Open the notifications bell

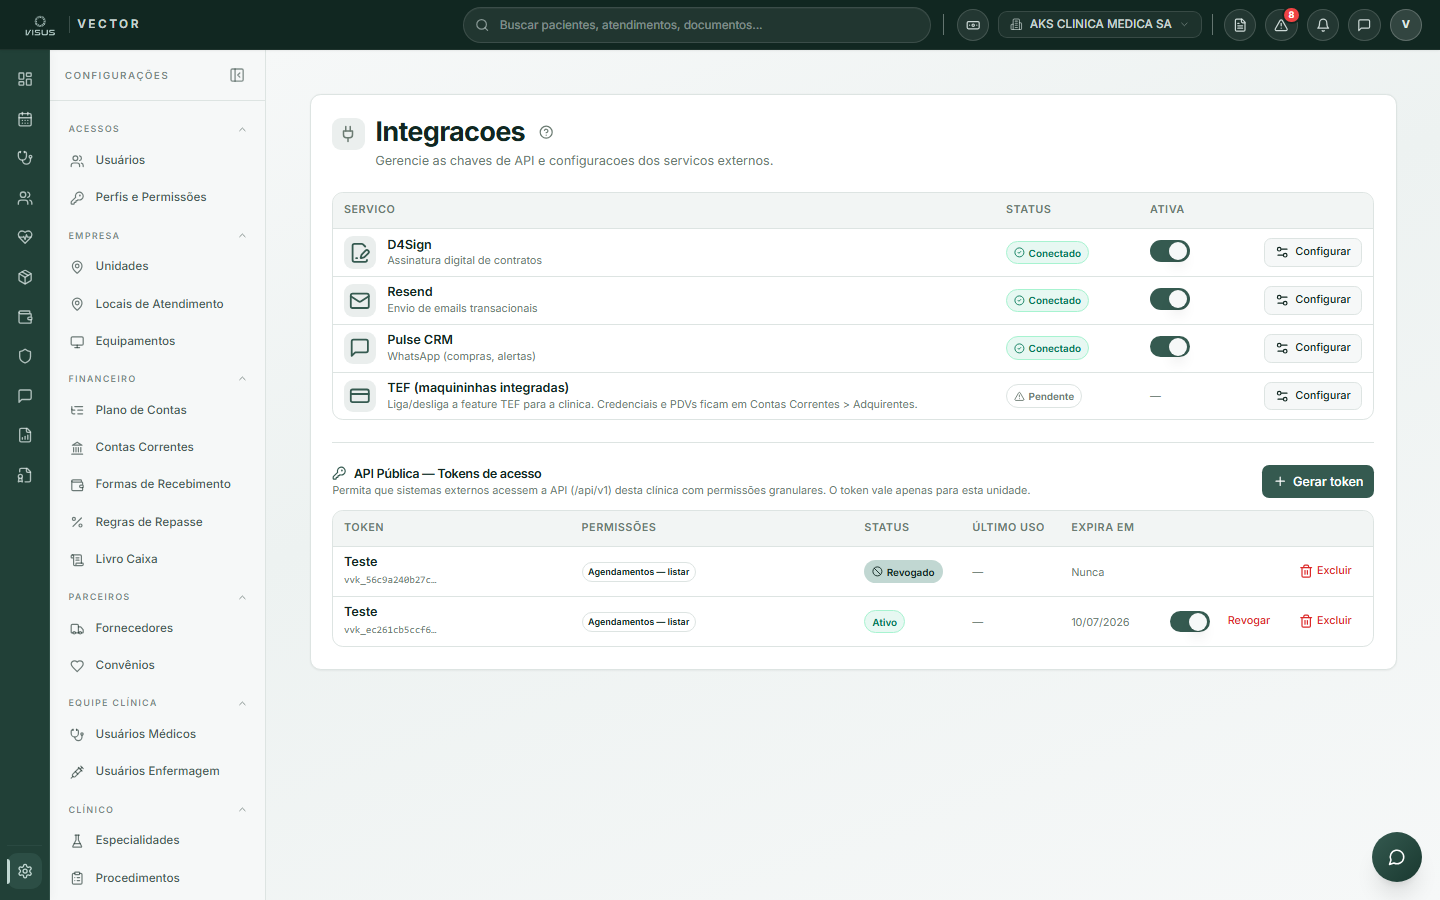click(x=1323, y=25)
